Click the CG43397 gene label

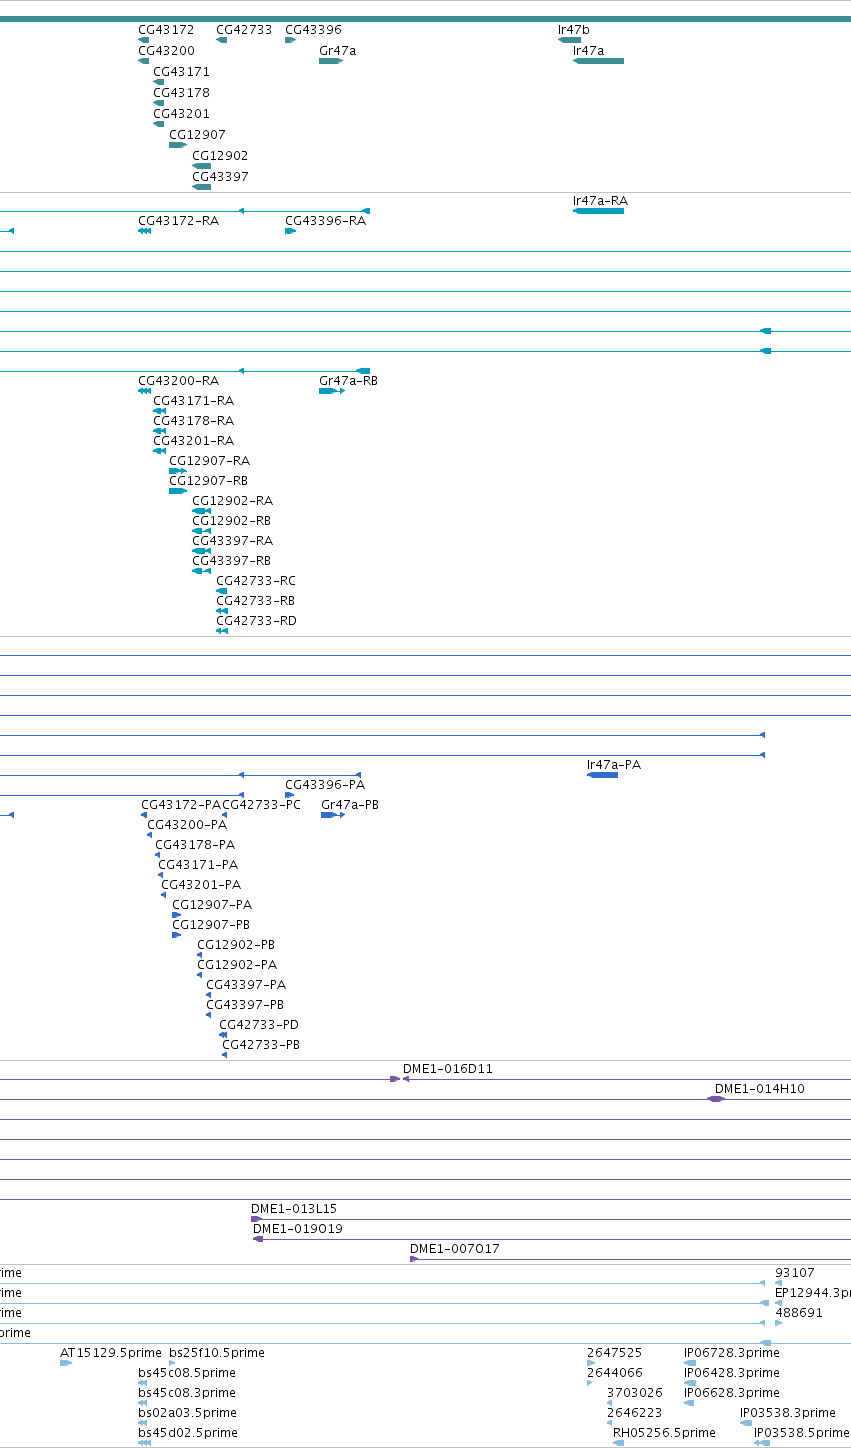point(220,177)
